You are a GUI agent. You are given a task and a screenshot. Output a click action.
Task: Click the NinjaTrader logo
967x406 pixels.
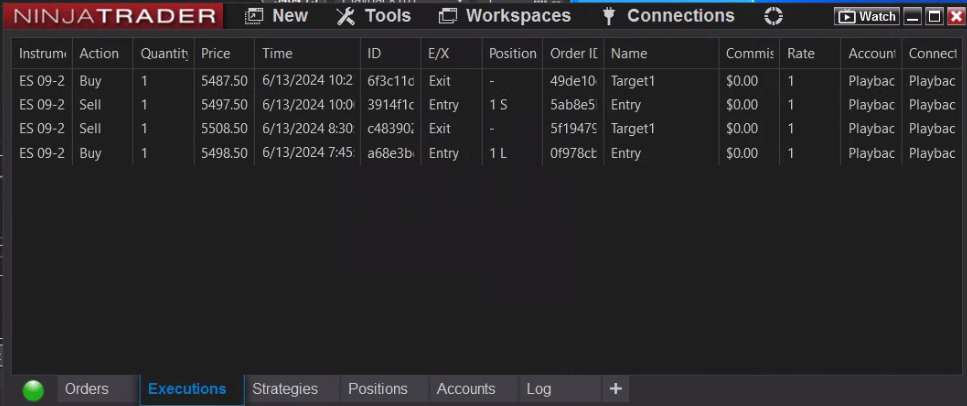(x=115, y=16)
